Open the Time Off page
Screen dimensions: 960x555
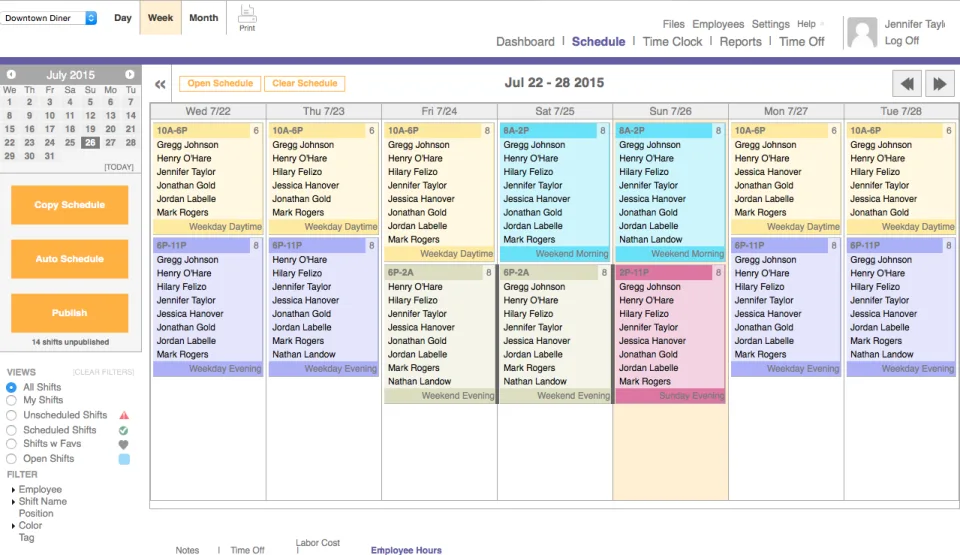click(801, 42)
